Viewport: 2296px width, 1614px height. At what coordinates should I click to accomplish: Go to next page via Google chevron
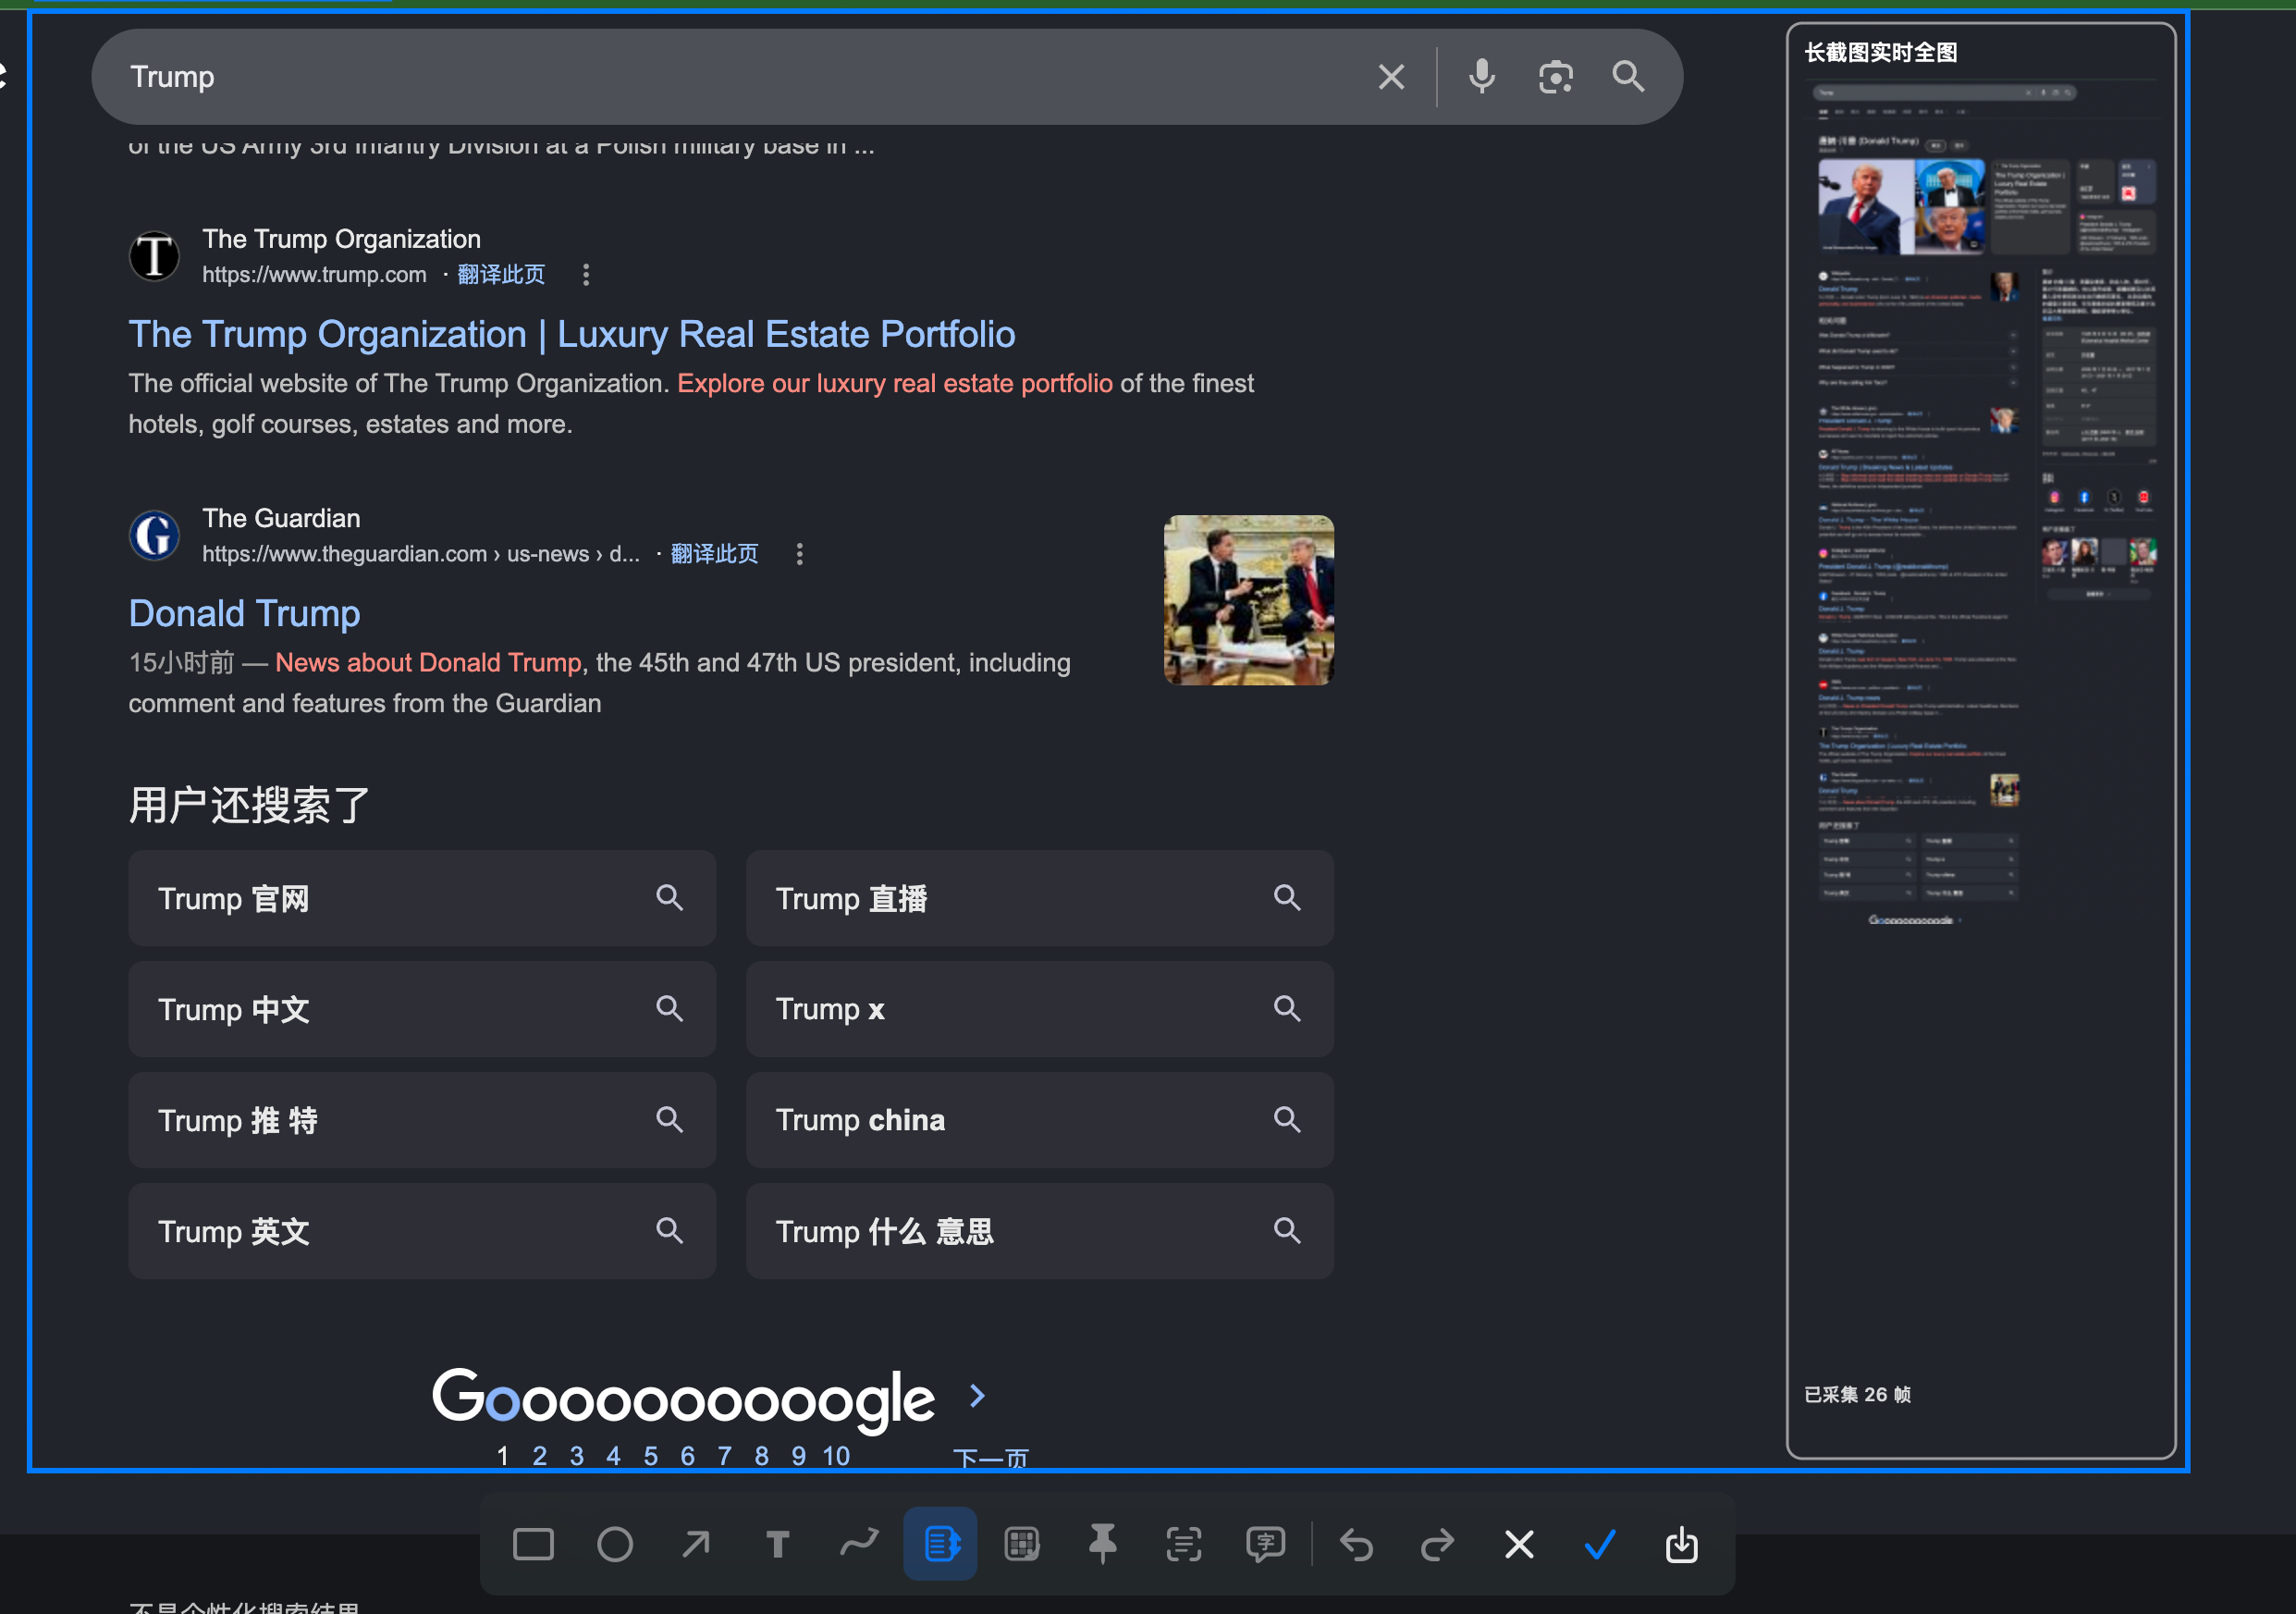tap(977, 1396)
